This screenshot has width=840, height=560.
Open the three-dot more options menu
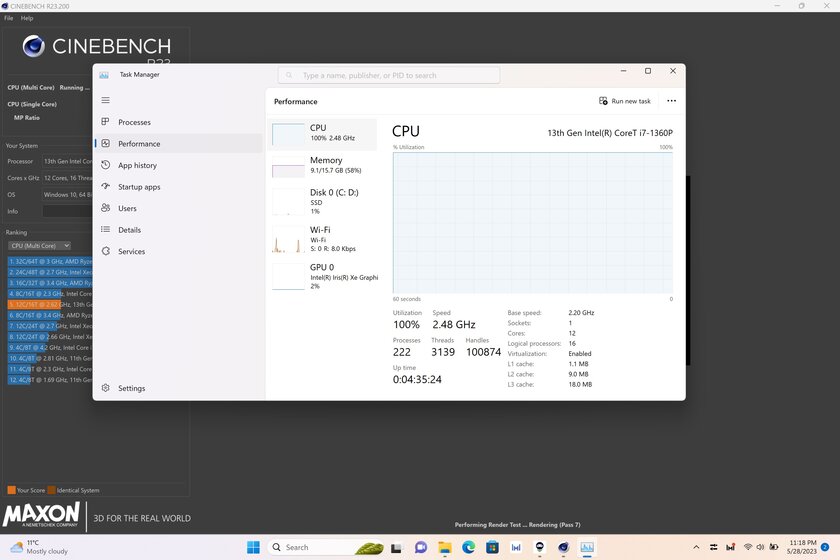click(x=671, y=101)
